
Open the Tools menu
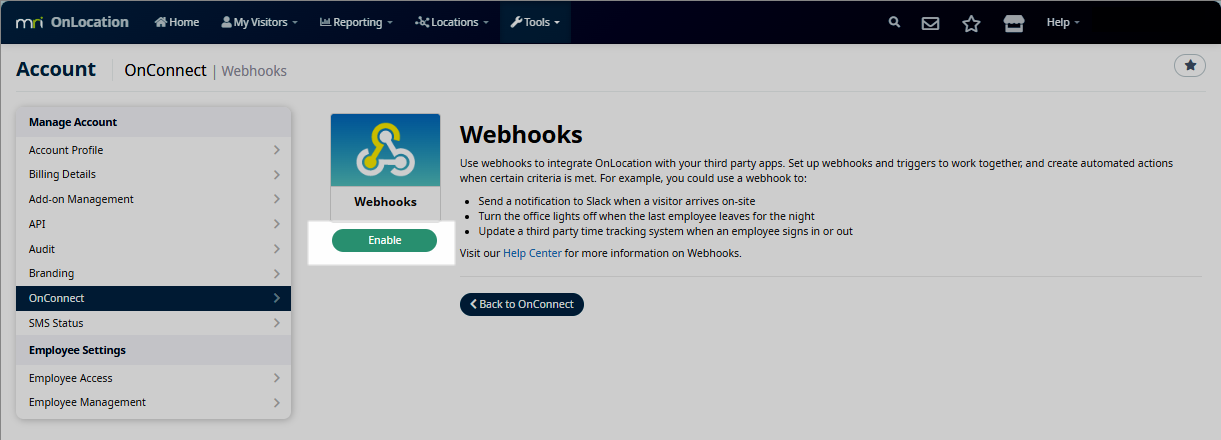(x=535, y=22)
